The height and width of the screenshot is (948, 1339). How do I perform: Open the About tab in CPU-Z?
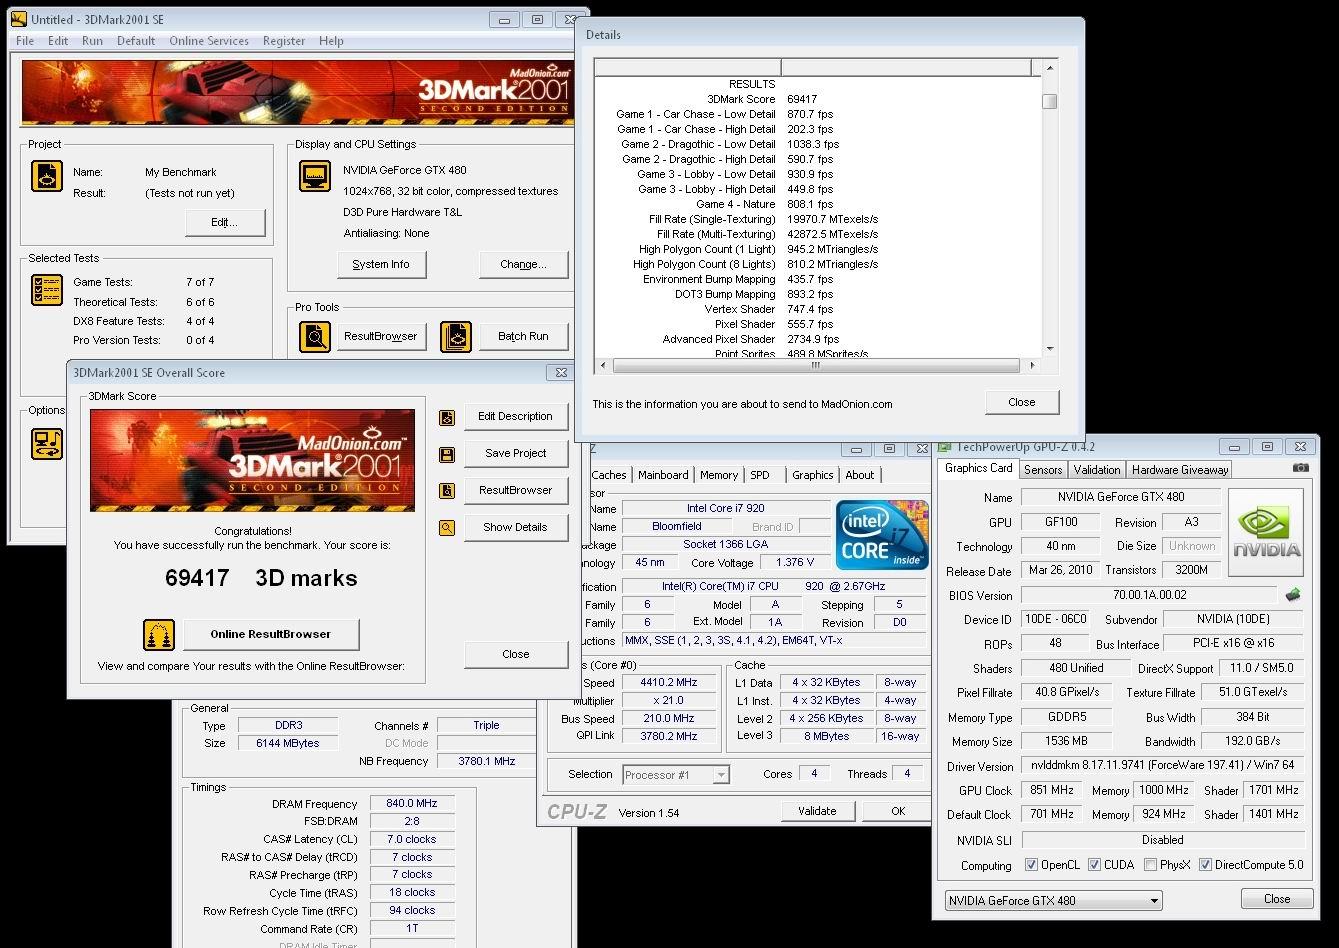(860, 475)
